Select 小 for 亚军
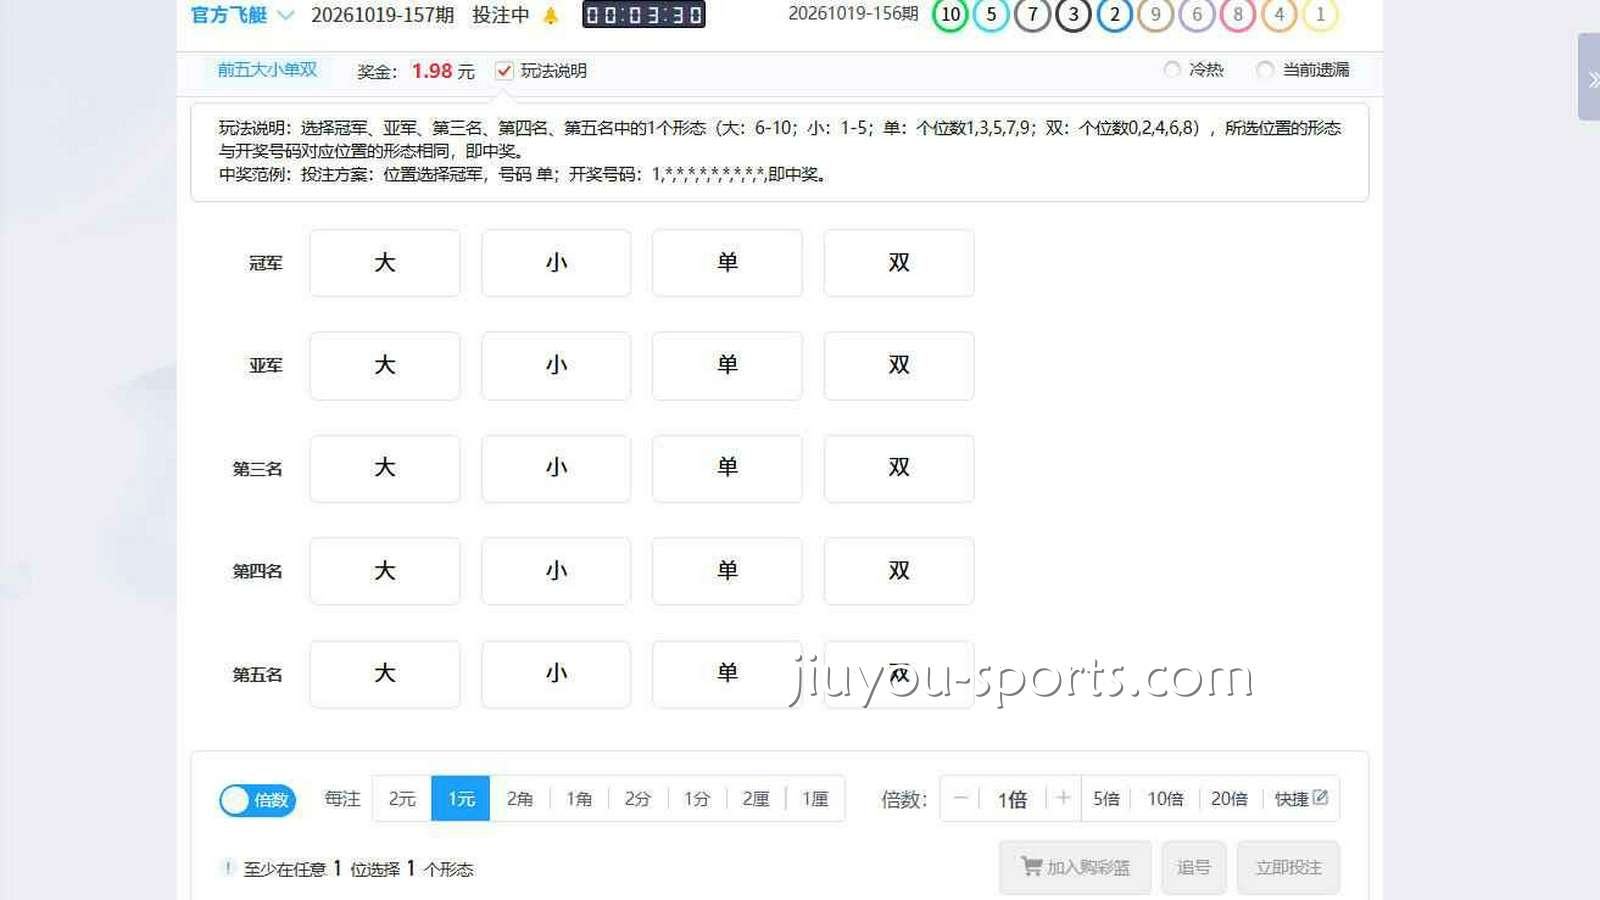This screenshot has width=1600, height=900. 556,366
